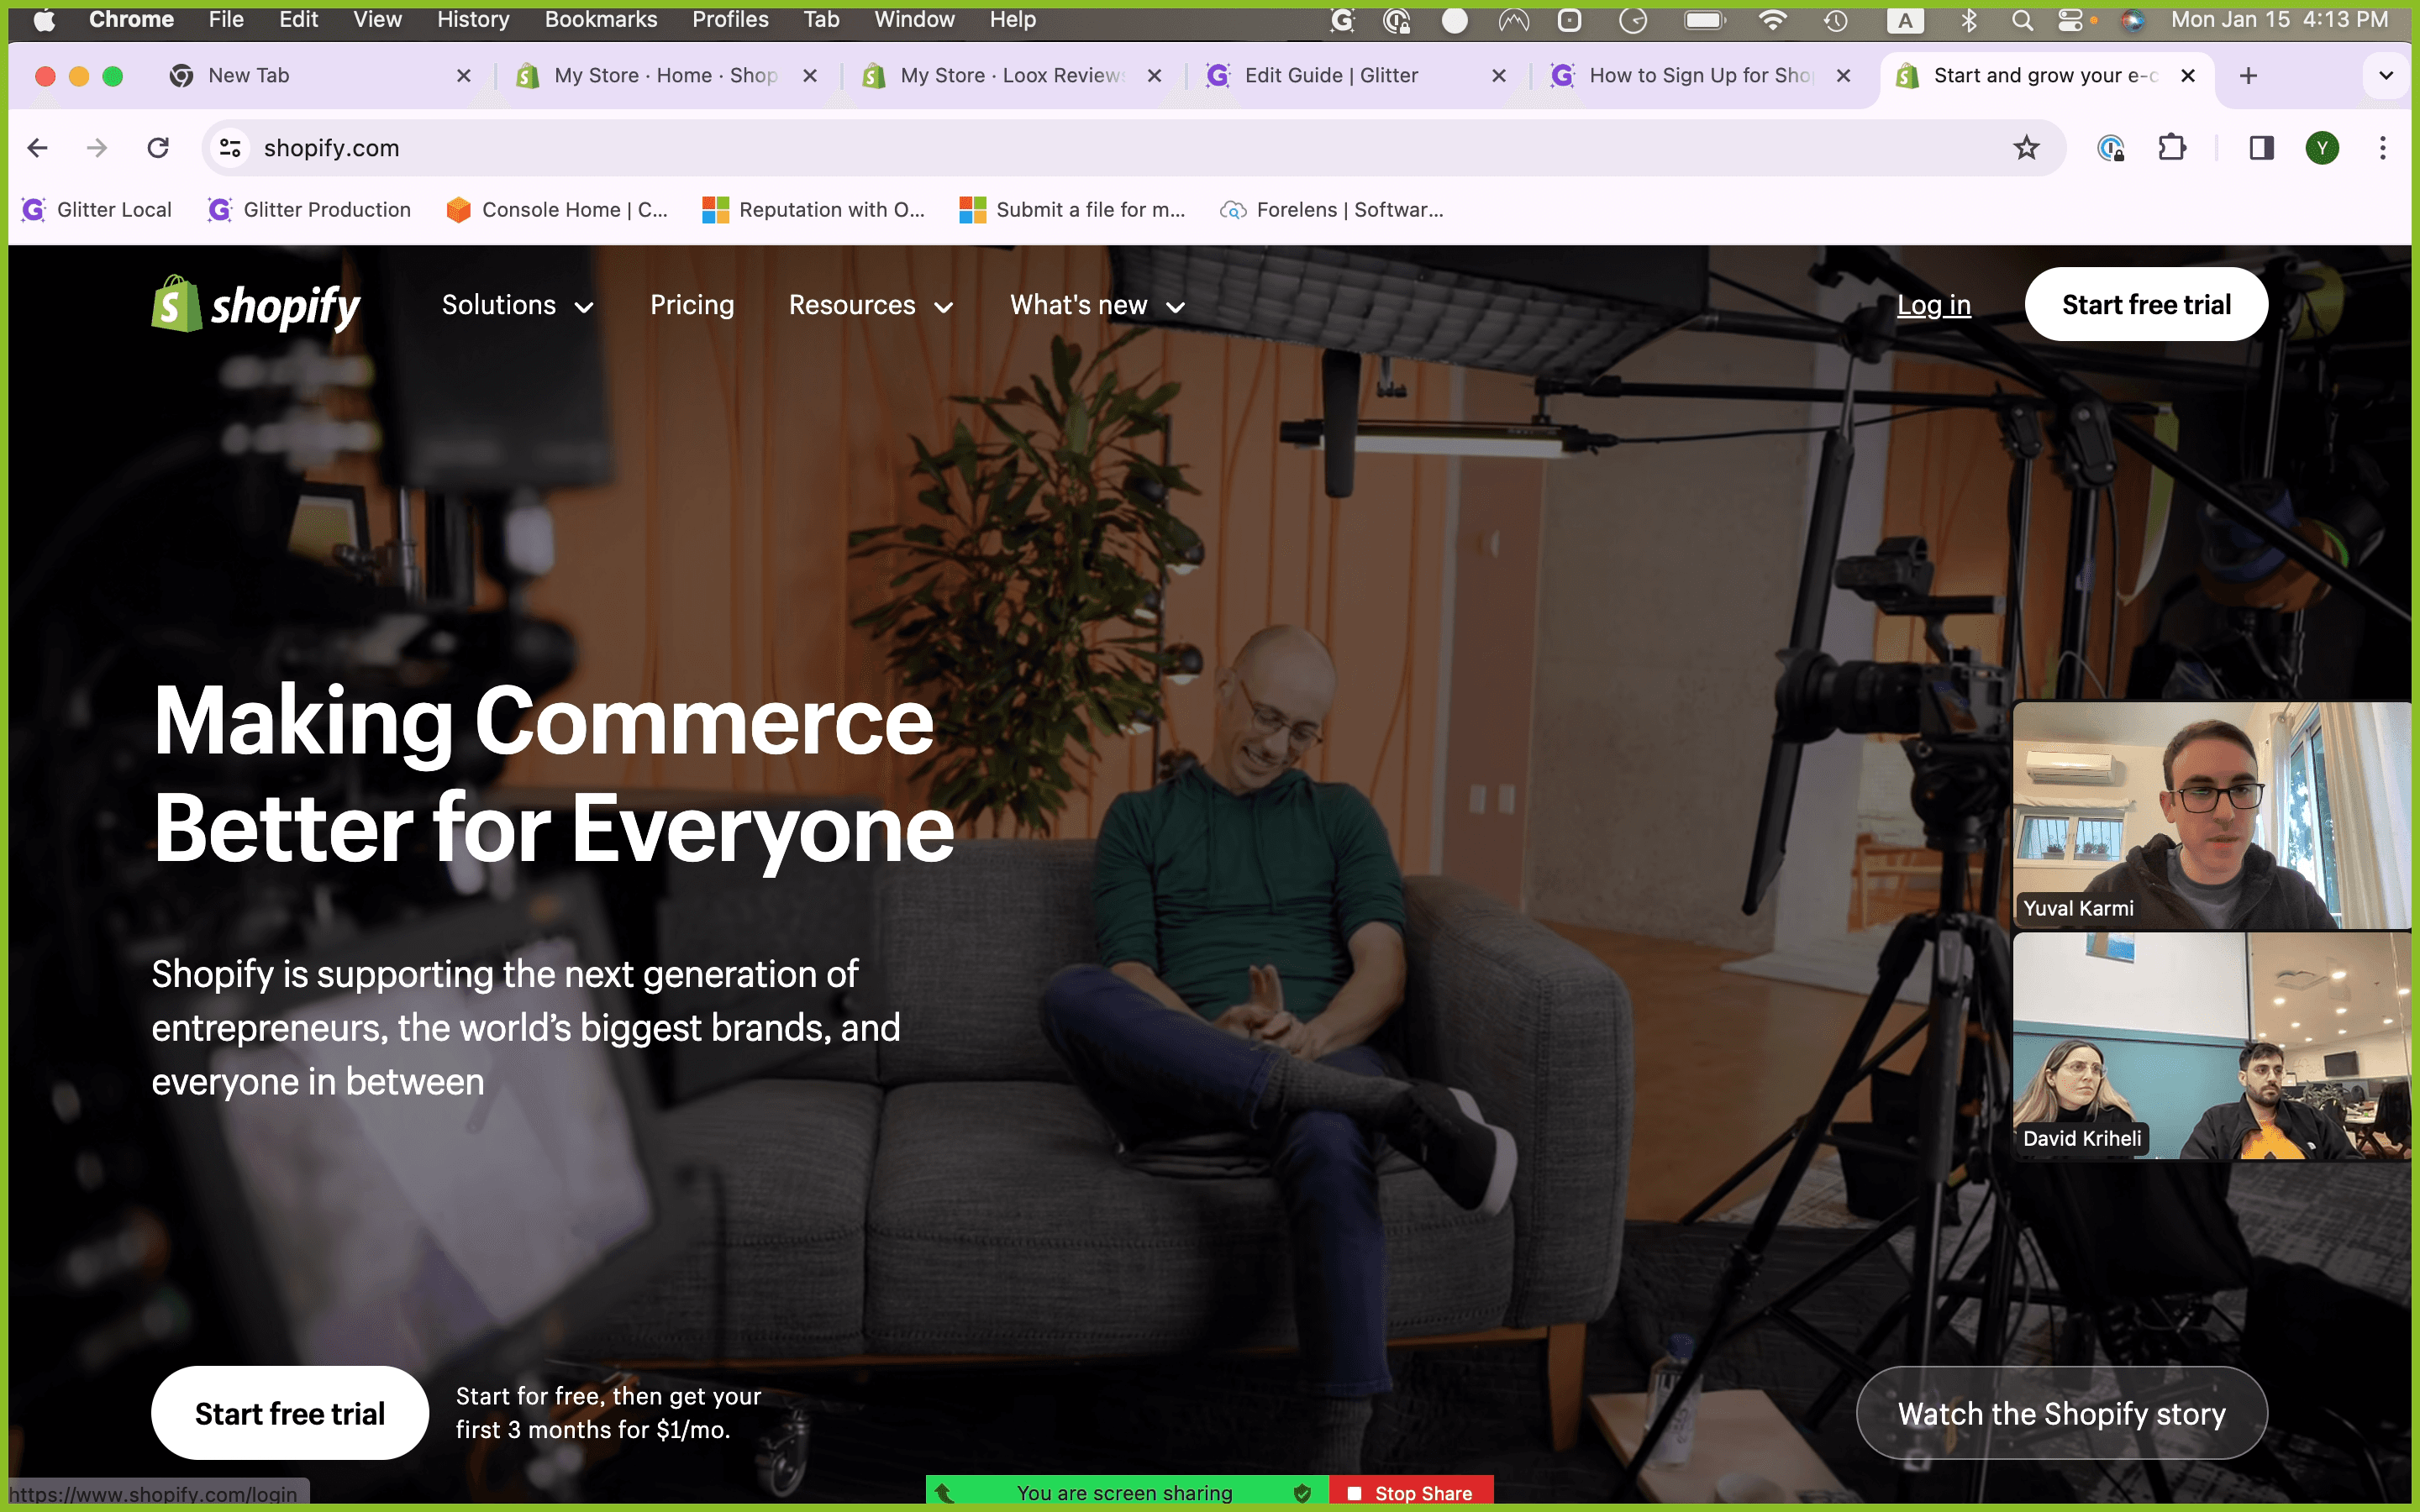Viewport: 2420px width, 1512px height.
Task: Click the David Kriheli video thumbnail
Action: (x=2212, y=1046)
